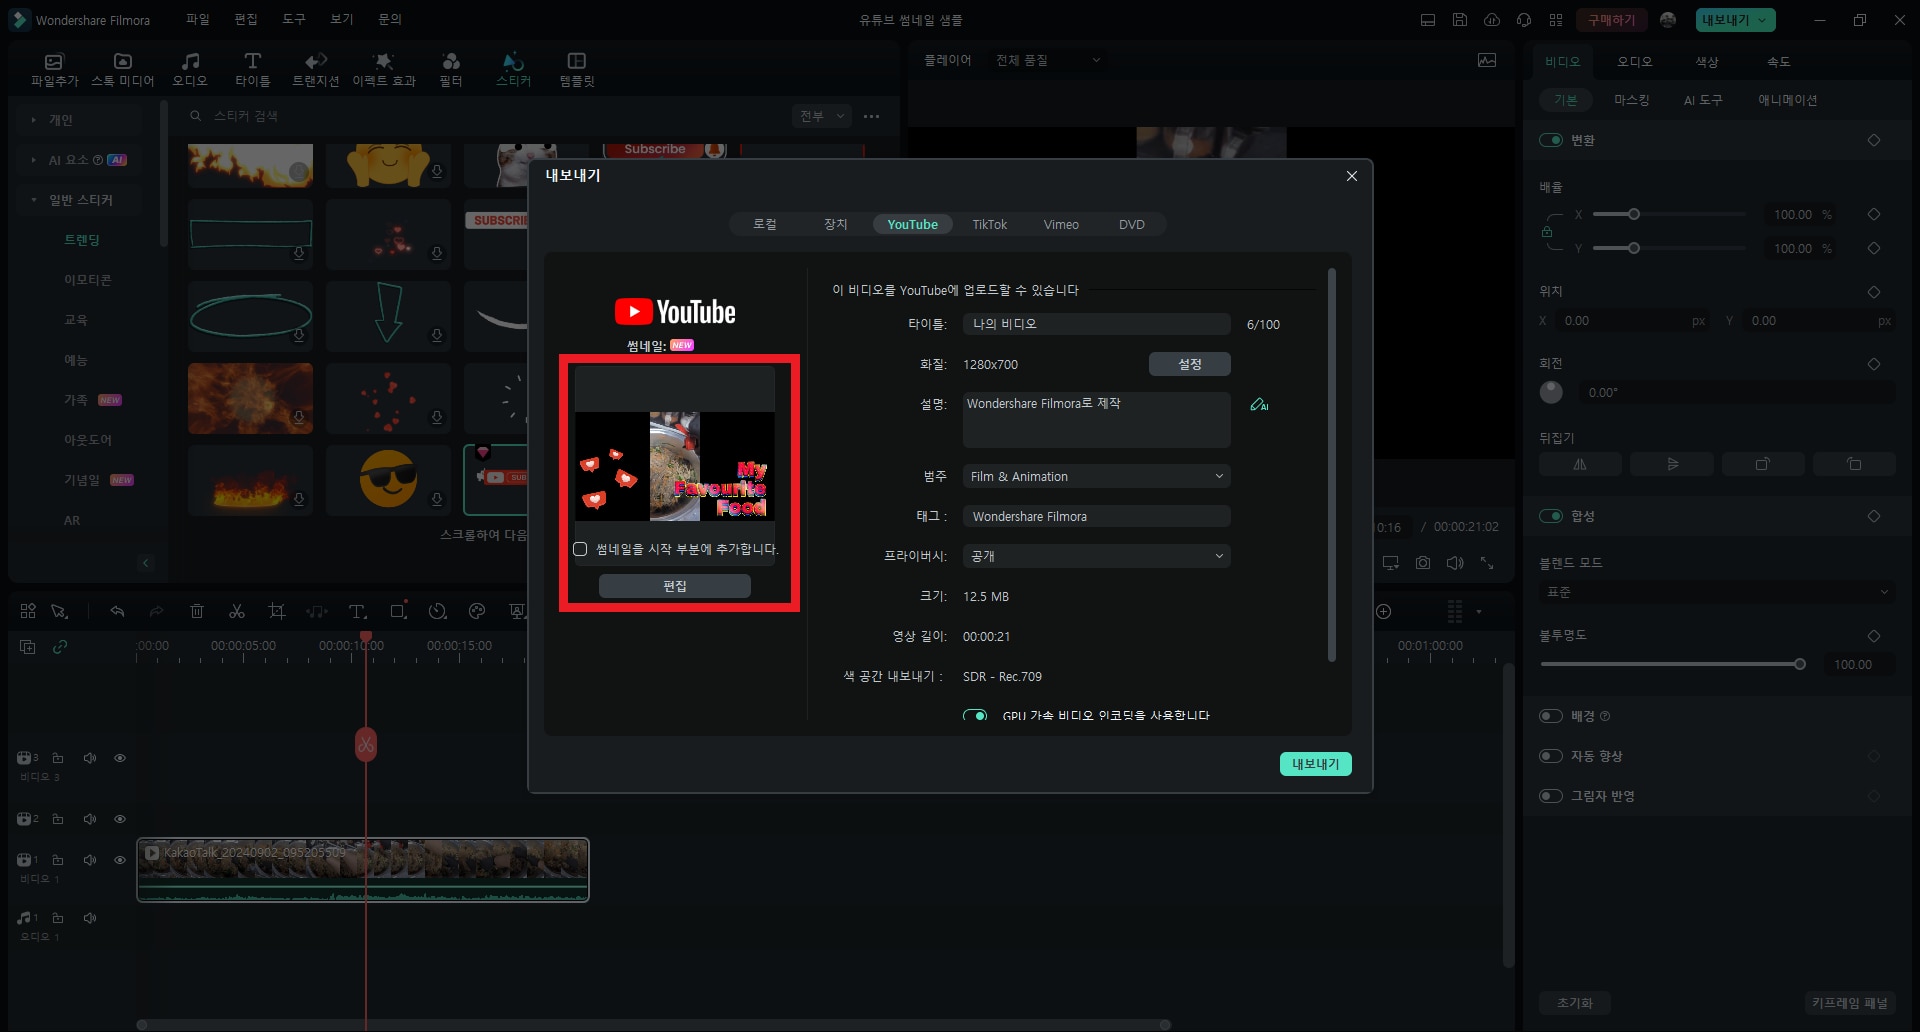1920x1032 pixels.
Task: Toggle GPU 가속 비디오 인코딩 switch
Action: tap(975, 715)
